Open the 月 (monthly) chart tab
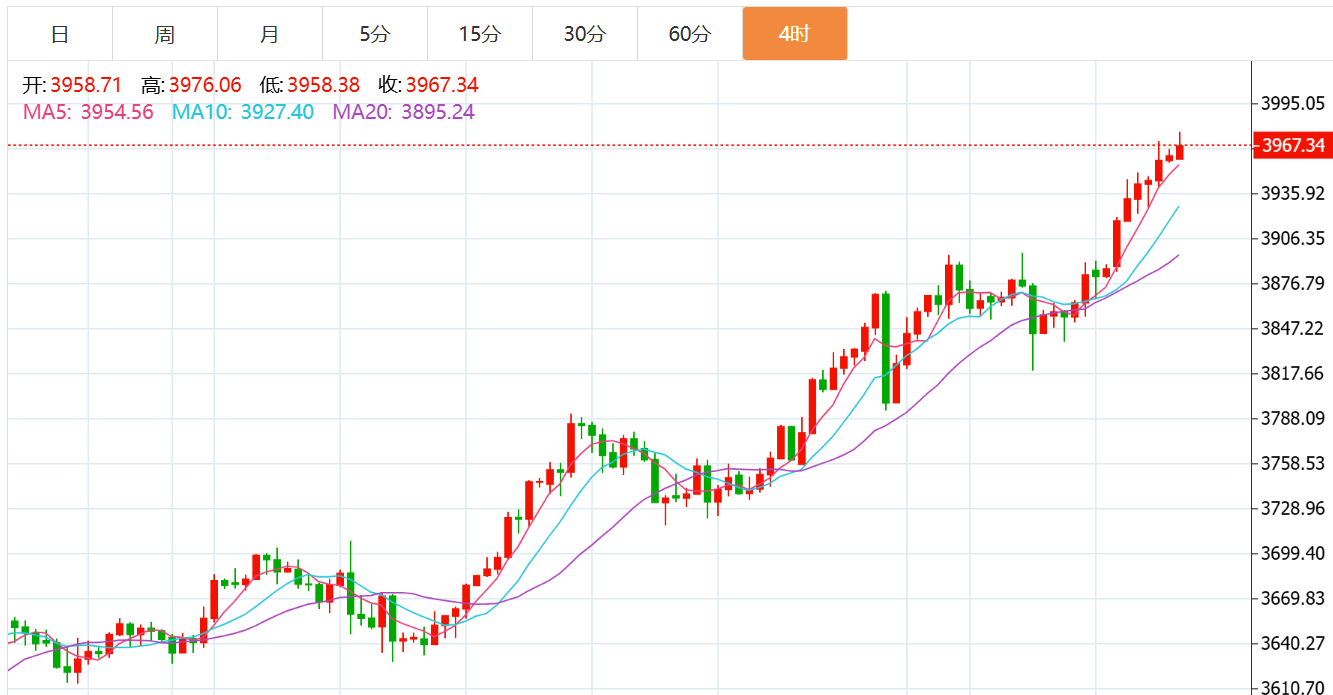 tap(270, 34)
